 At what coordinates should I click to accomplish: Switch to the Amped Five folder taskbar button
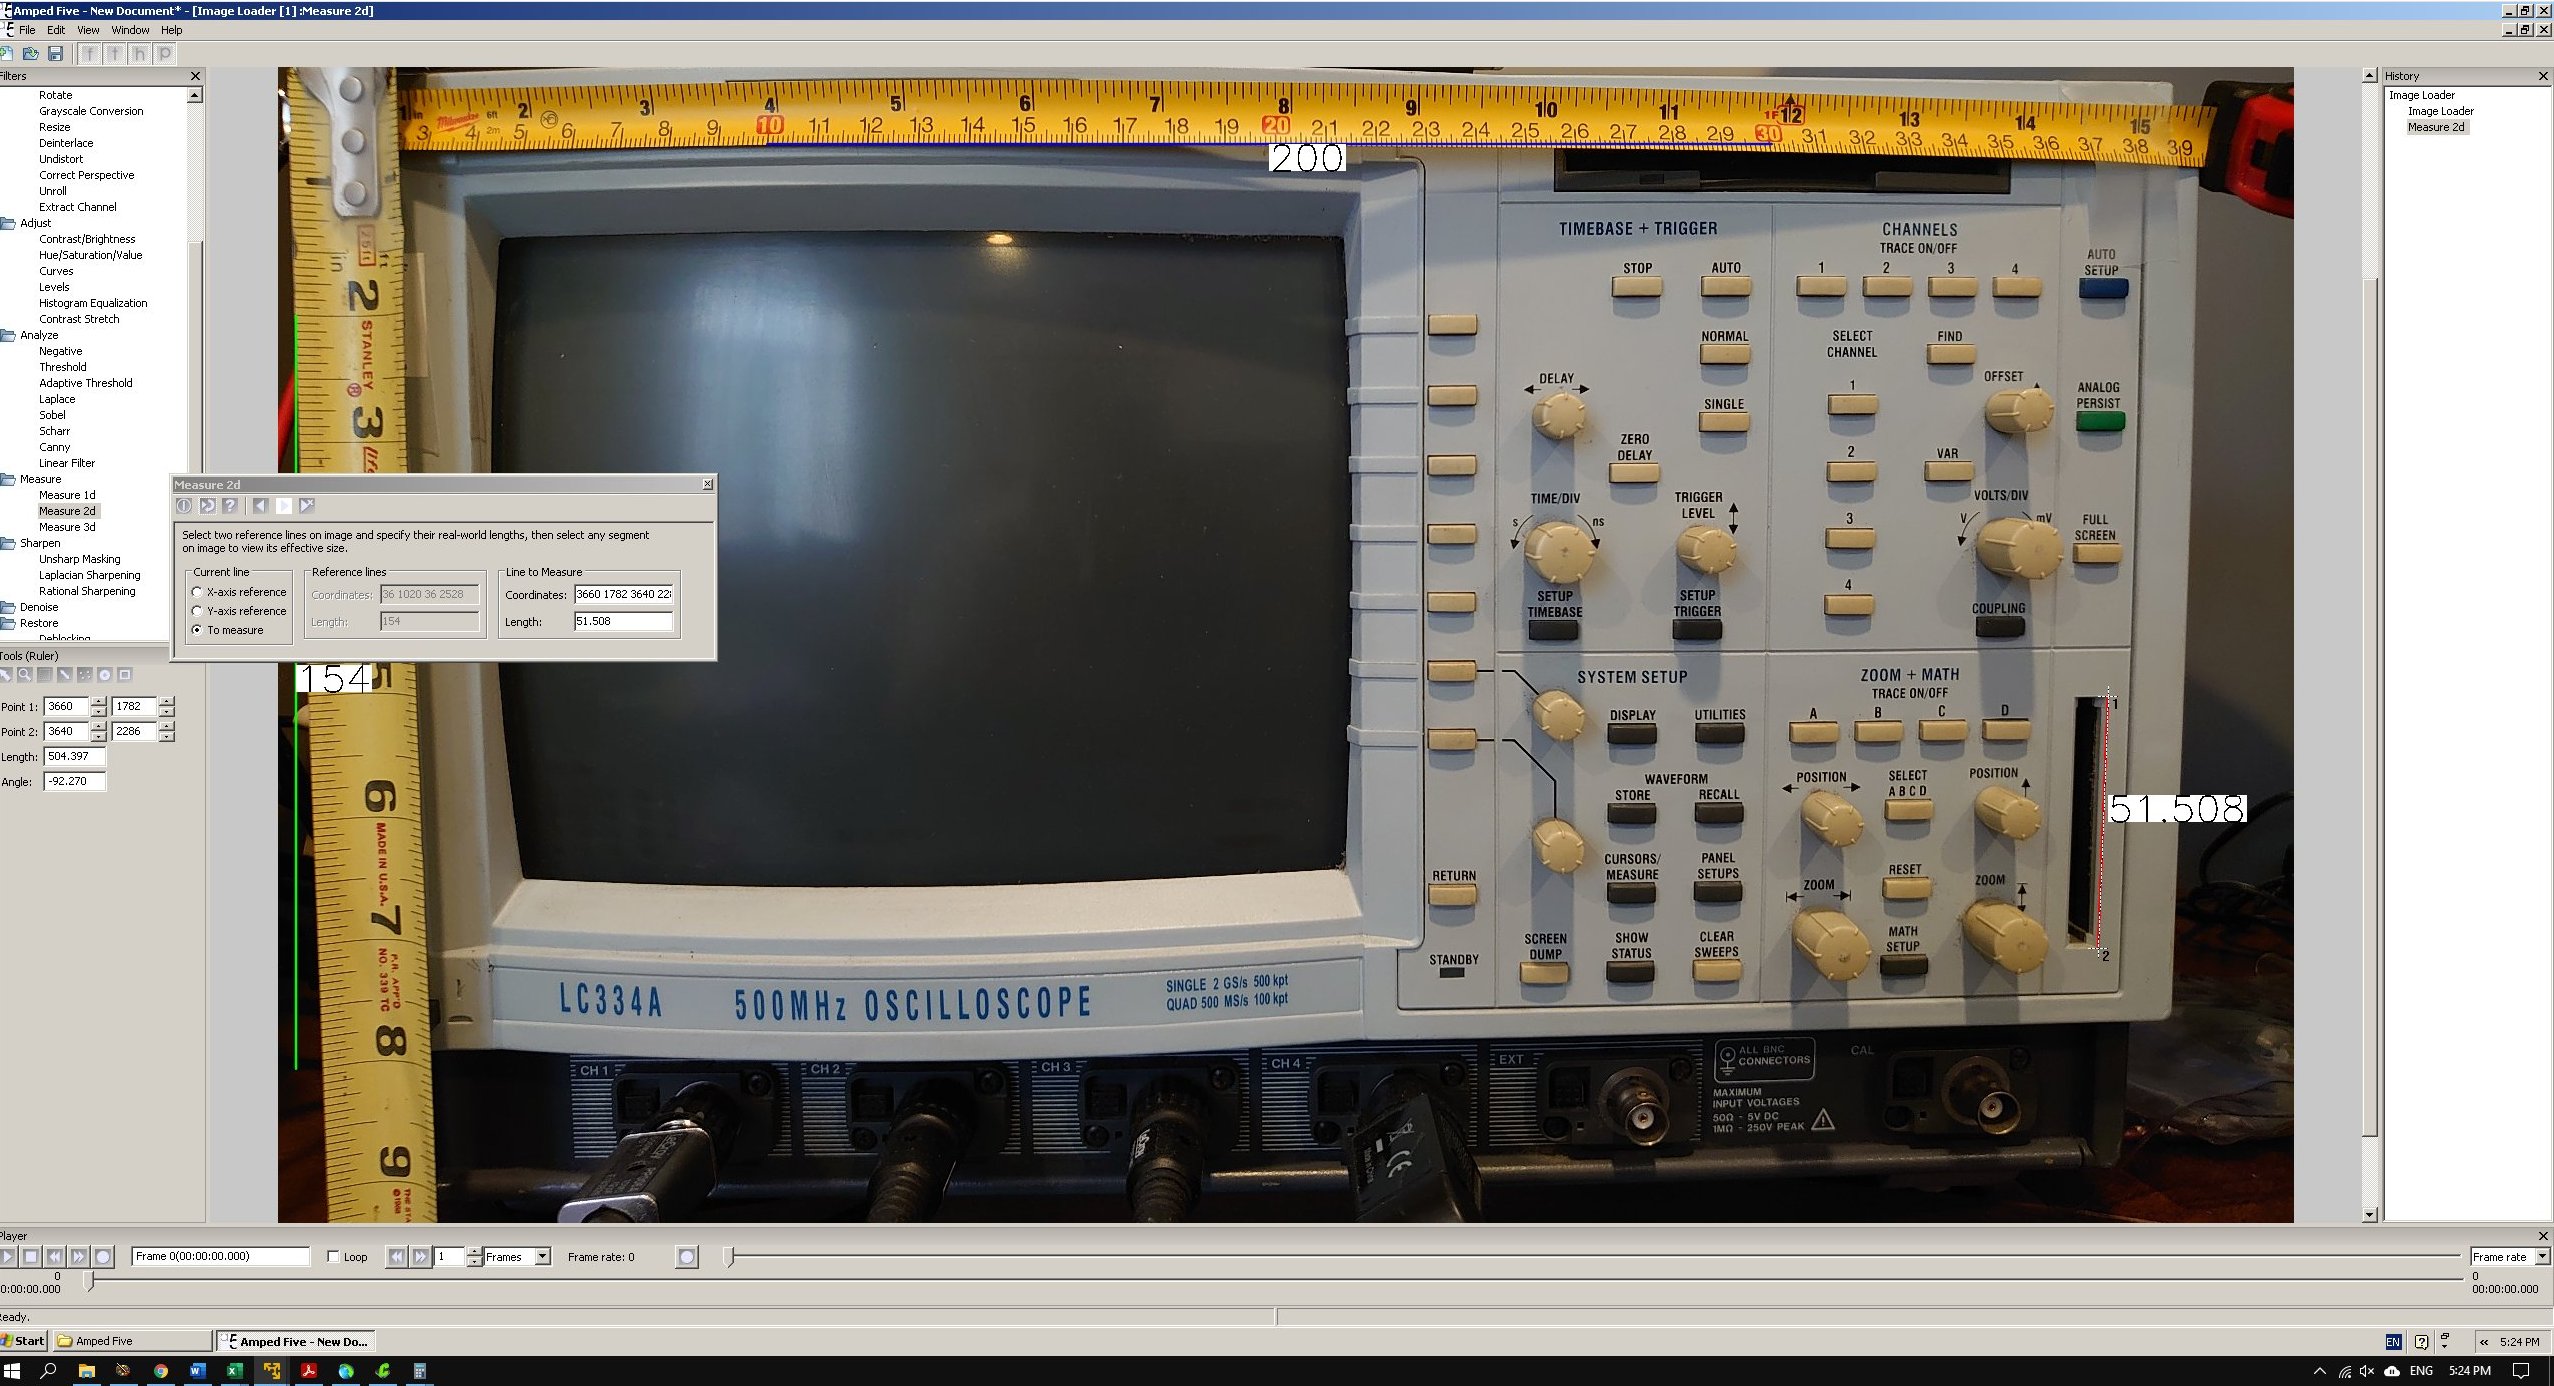click(131, 1341)
